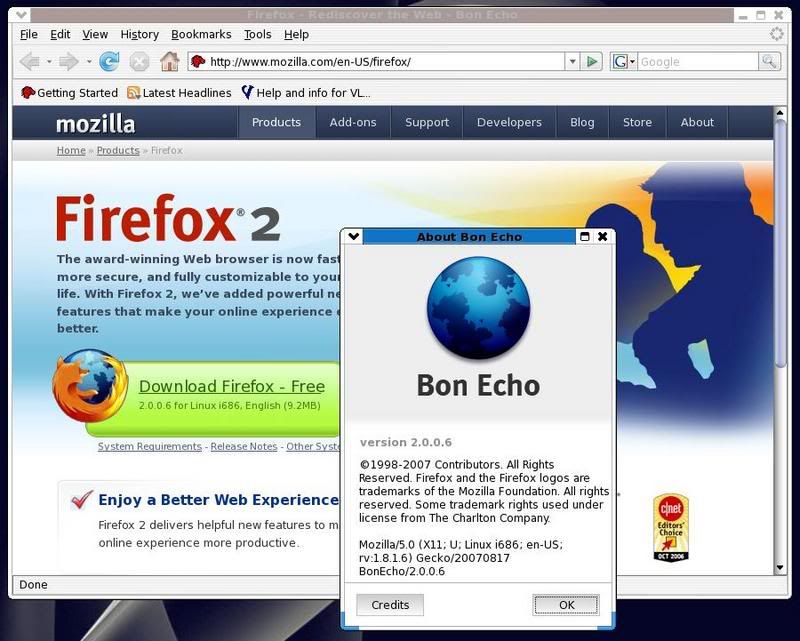Screen dimensions: 800x641
Task: Click the search magnifier icon
Action: point(769,62)
